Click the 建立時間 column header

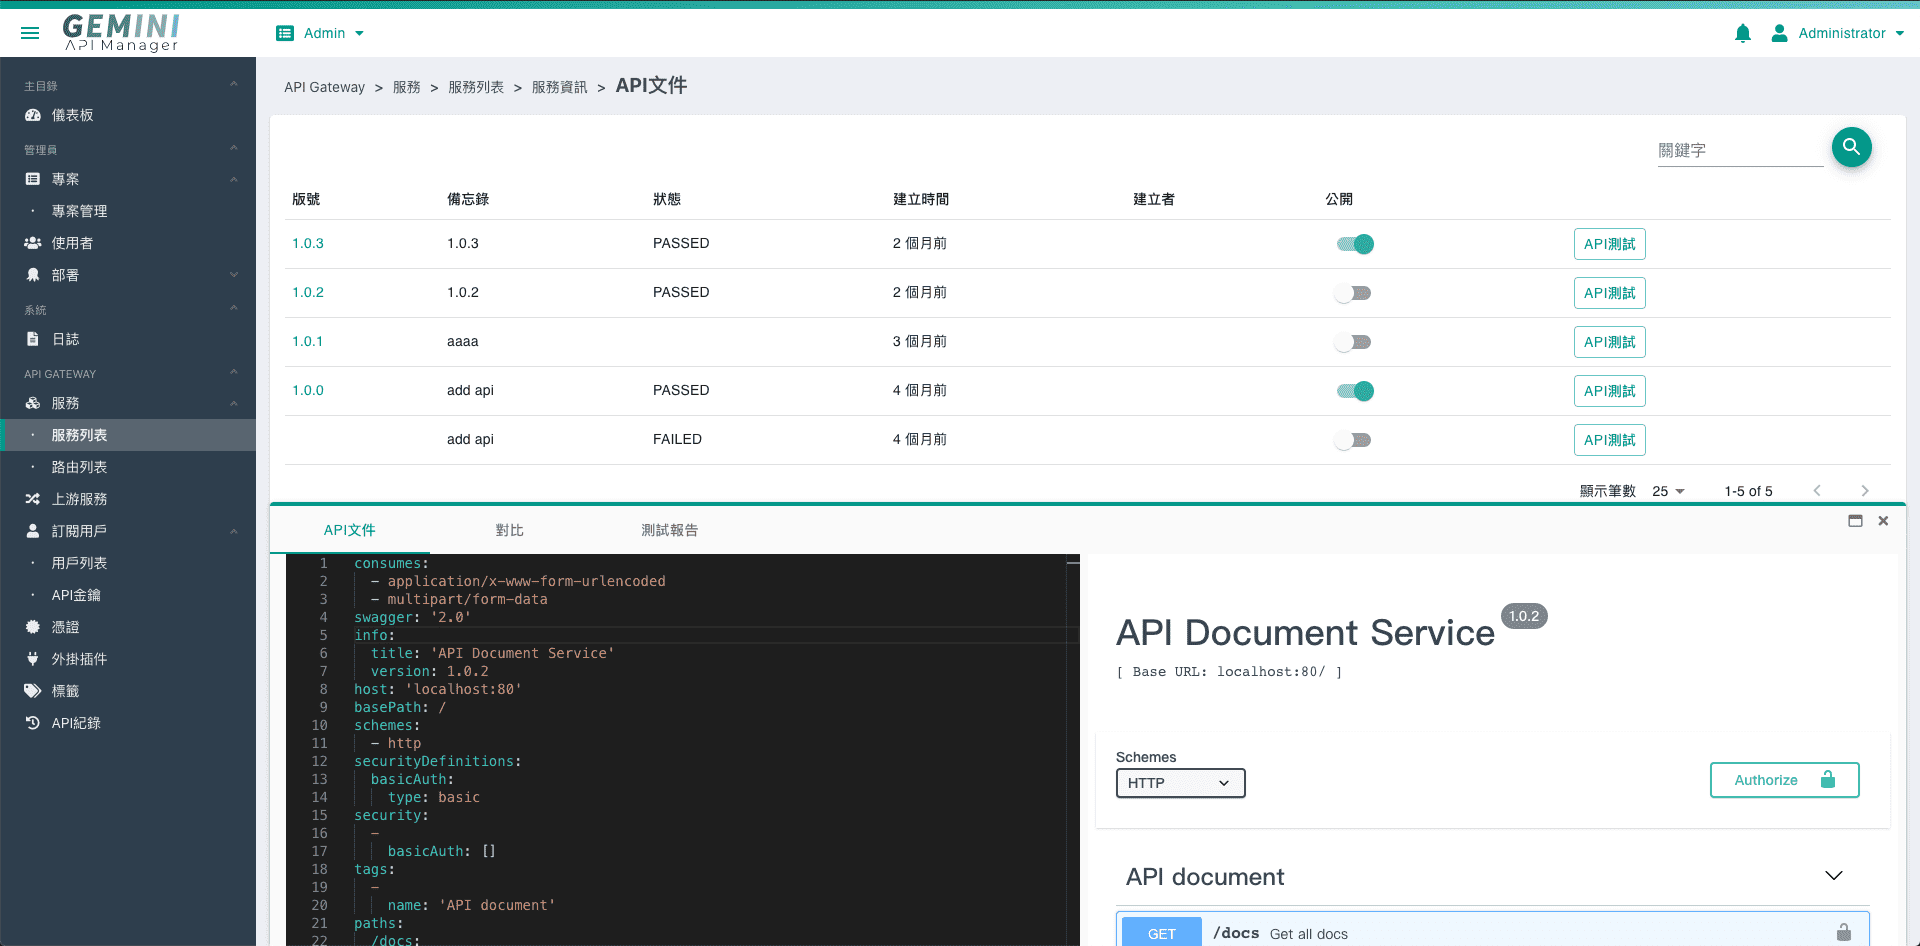click(x=921, y=199)
